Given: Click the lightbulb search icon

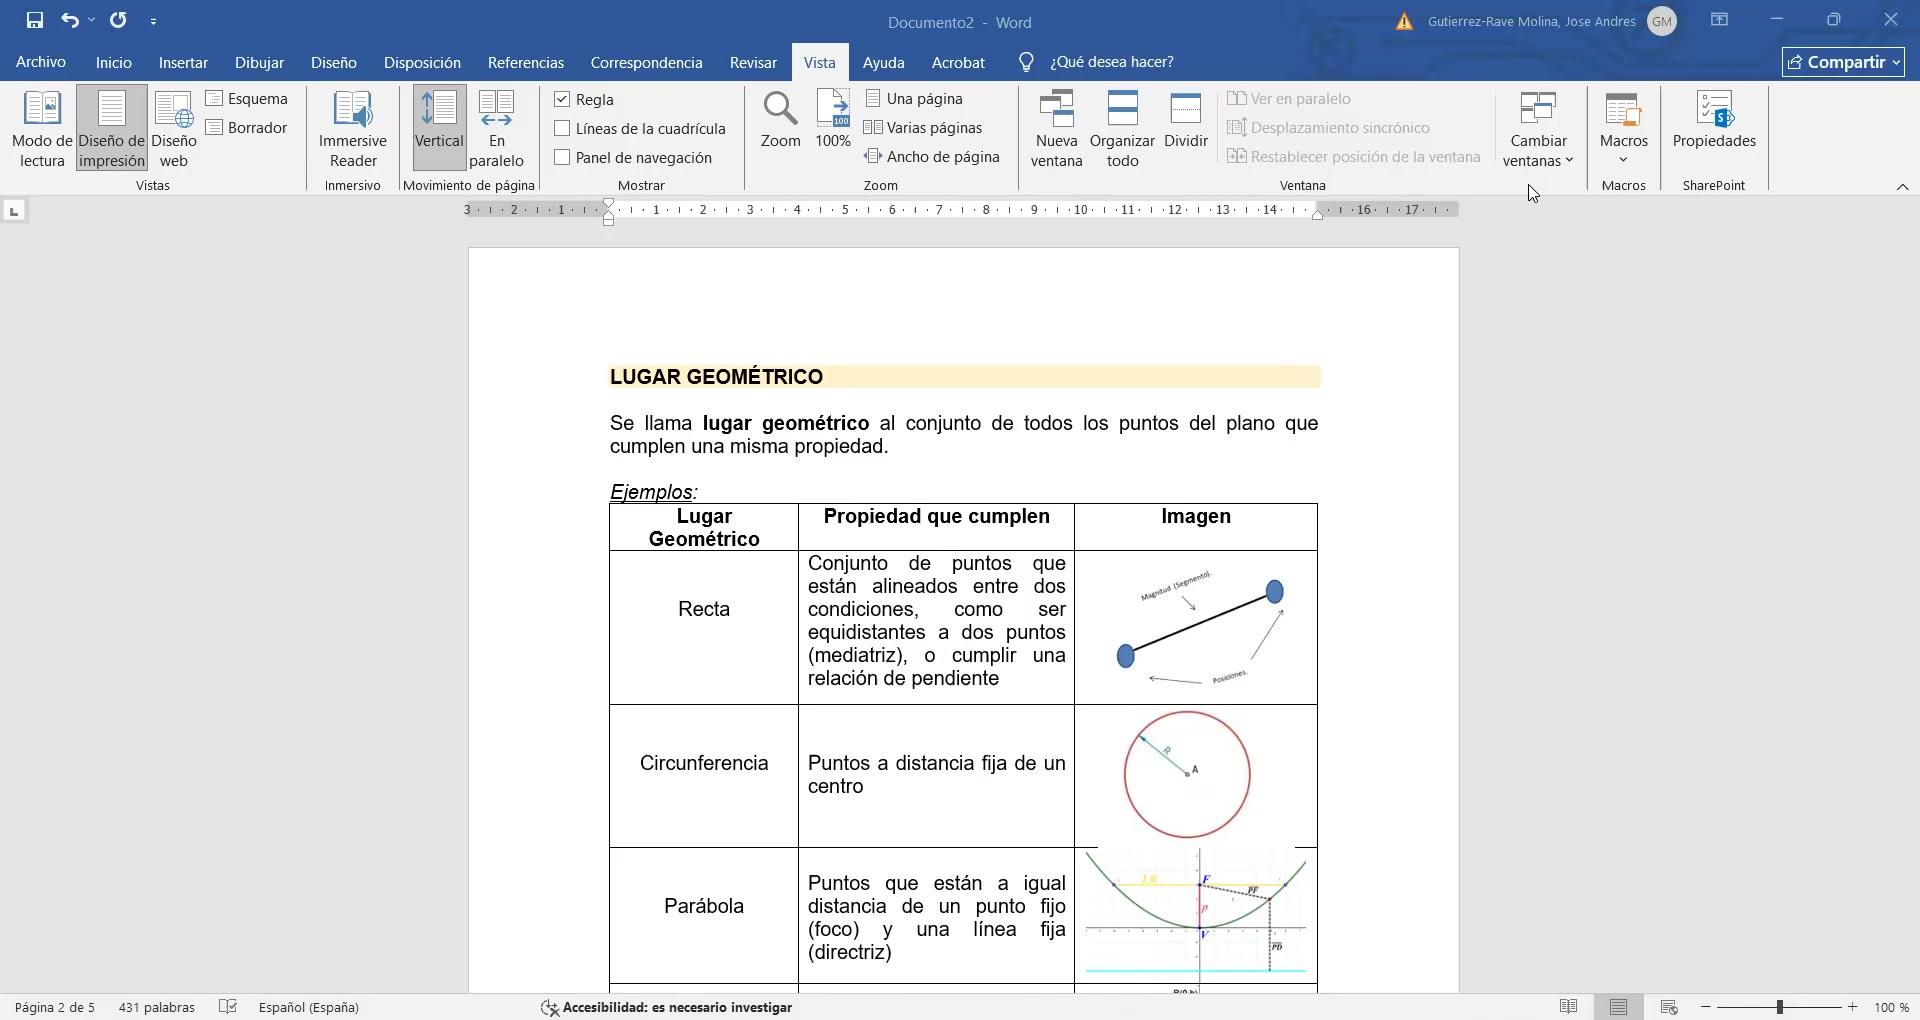Looking at the screenshot, I should [1026, 62].
